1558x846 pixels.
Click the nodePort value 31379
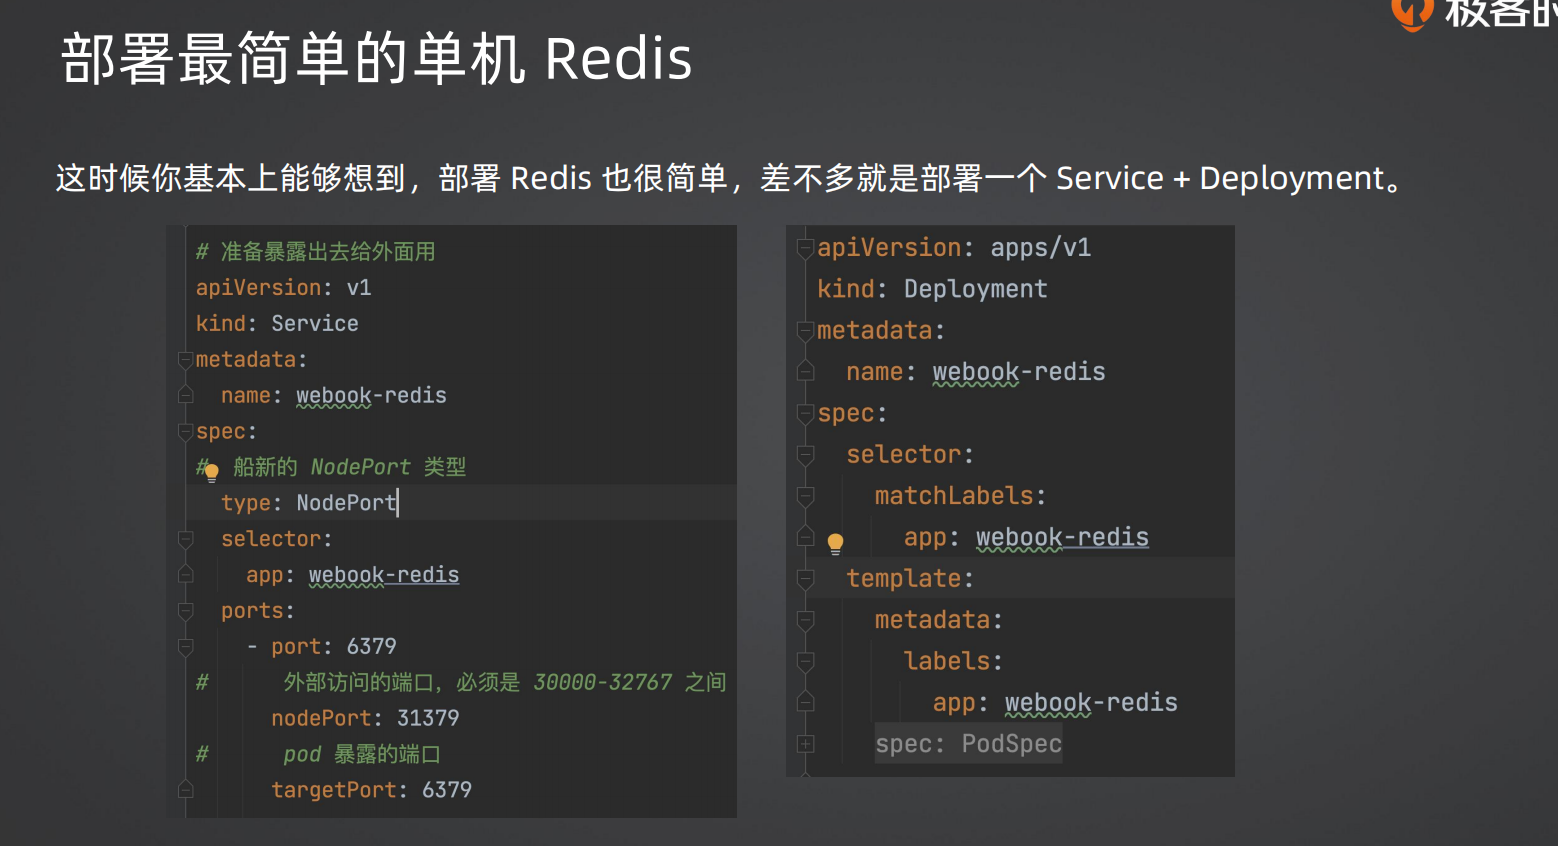coord(428,718)
